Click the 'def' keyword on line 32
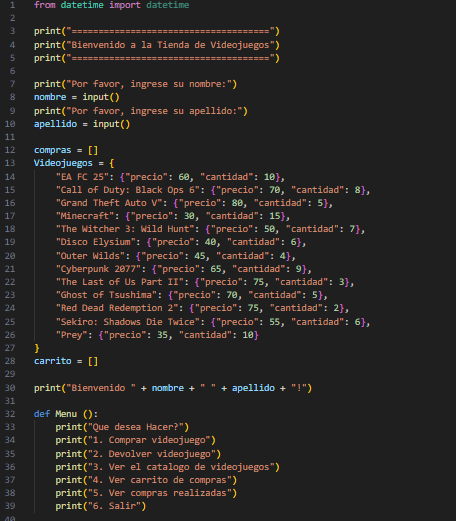 42,414
